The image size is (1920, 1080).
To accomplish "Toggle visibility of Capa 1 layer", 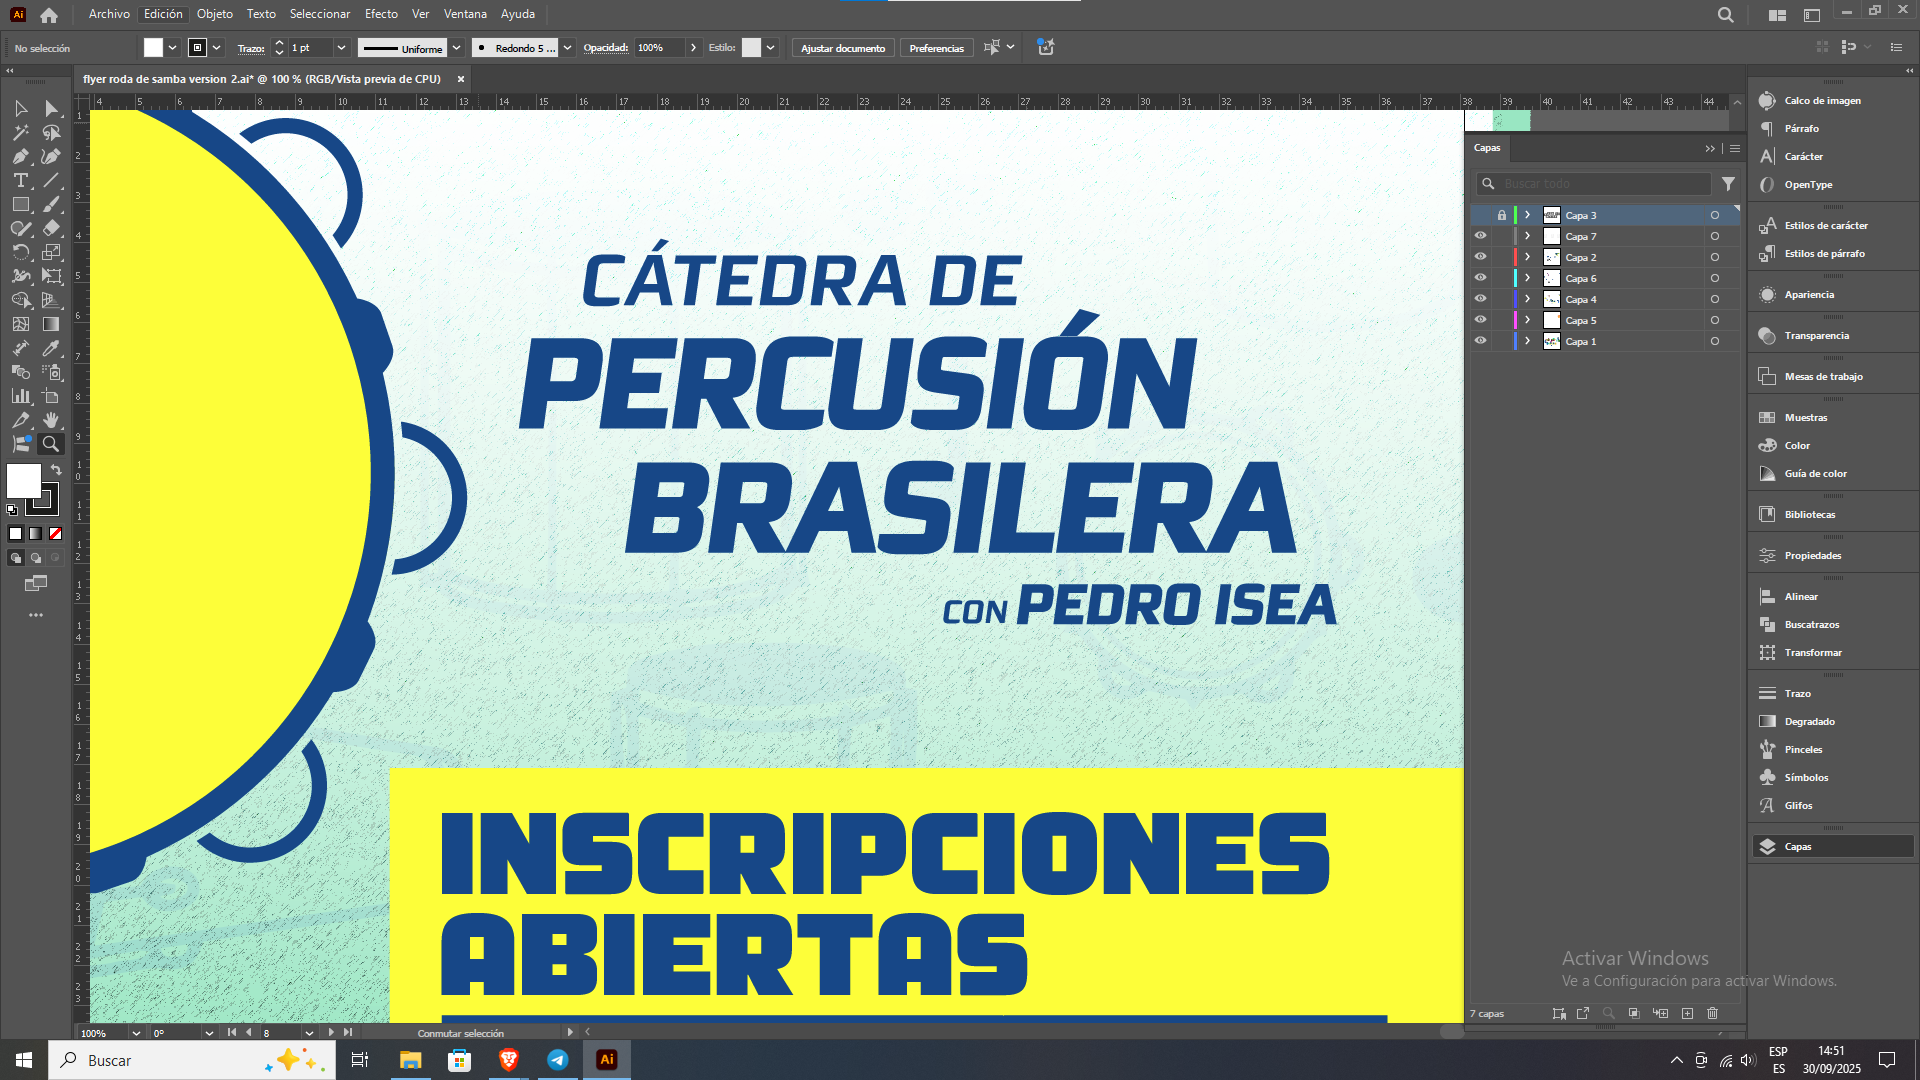I will click(1480, 342).
